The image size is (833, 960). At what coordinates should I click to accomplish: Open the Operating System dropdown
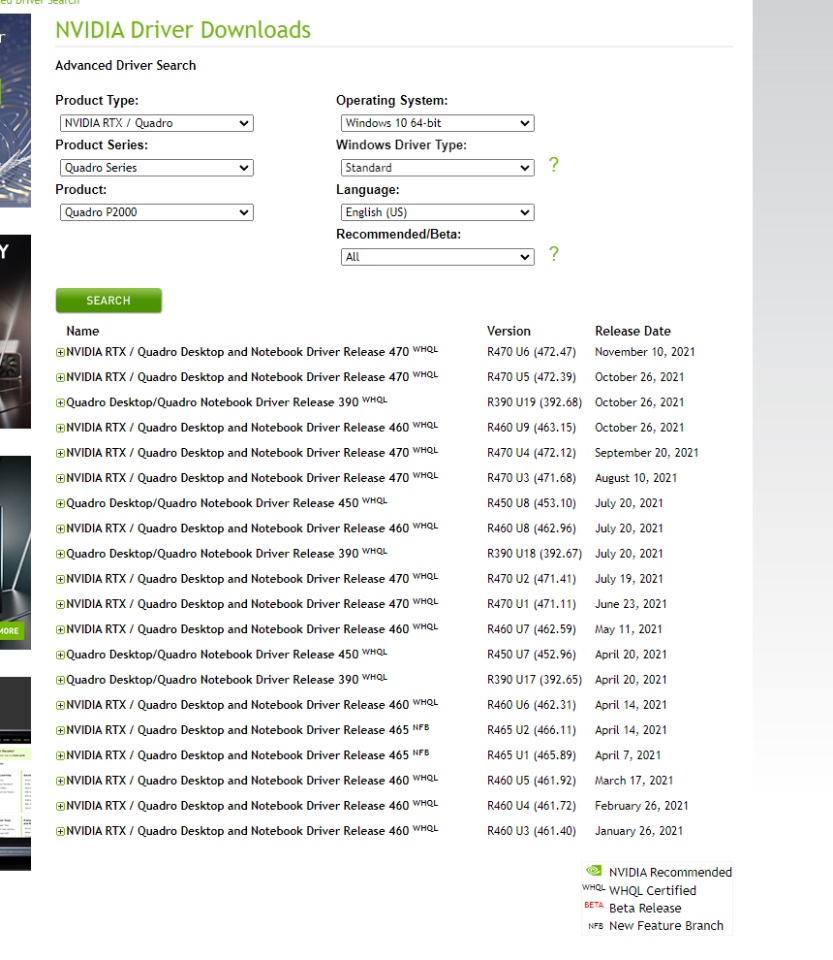[438, 123]
